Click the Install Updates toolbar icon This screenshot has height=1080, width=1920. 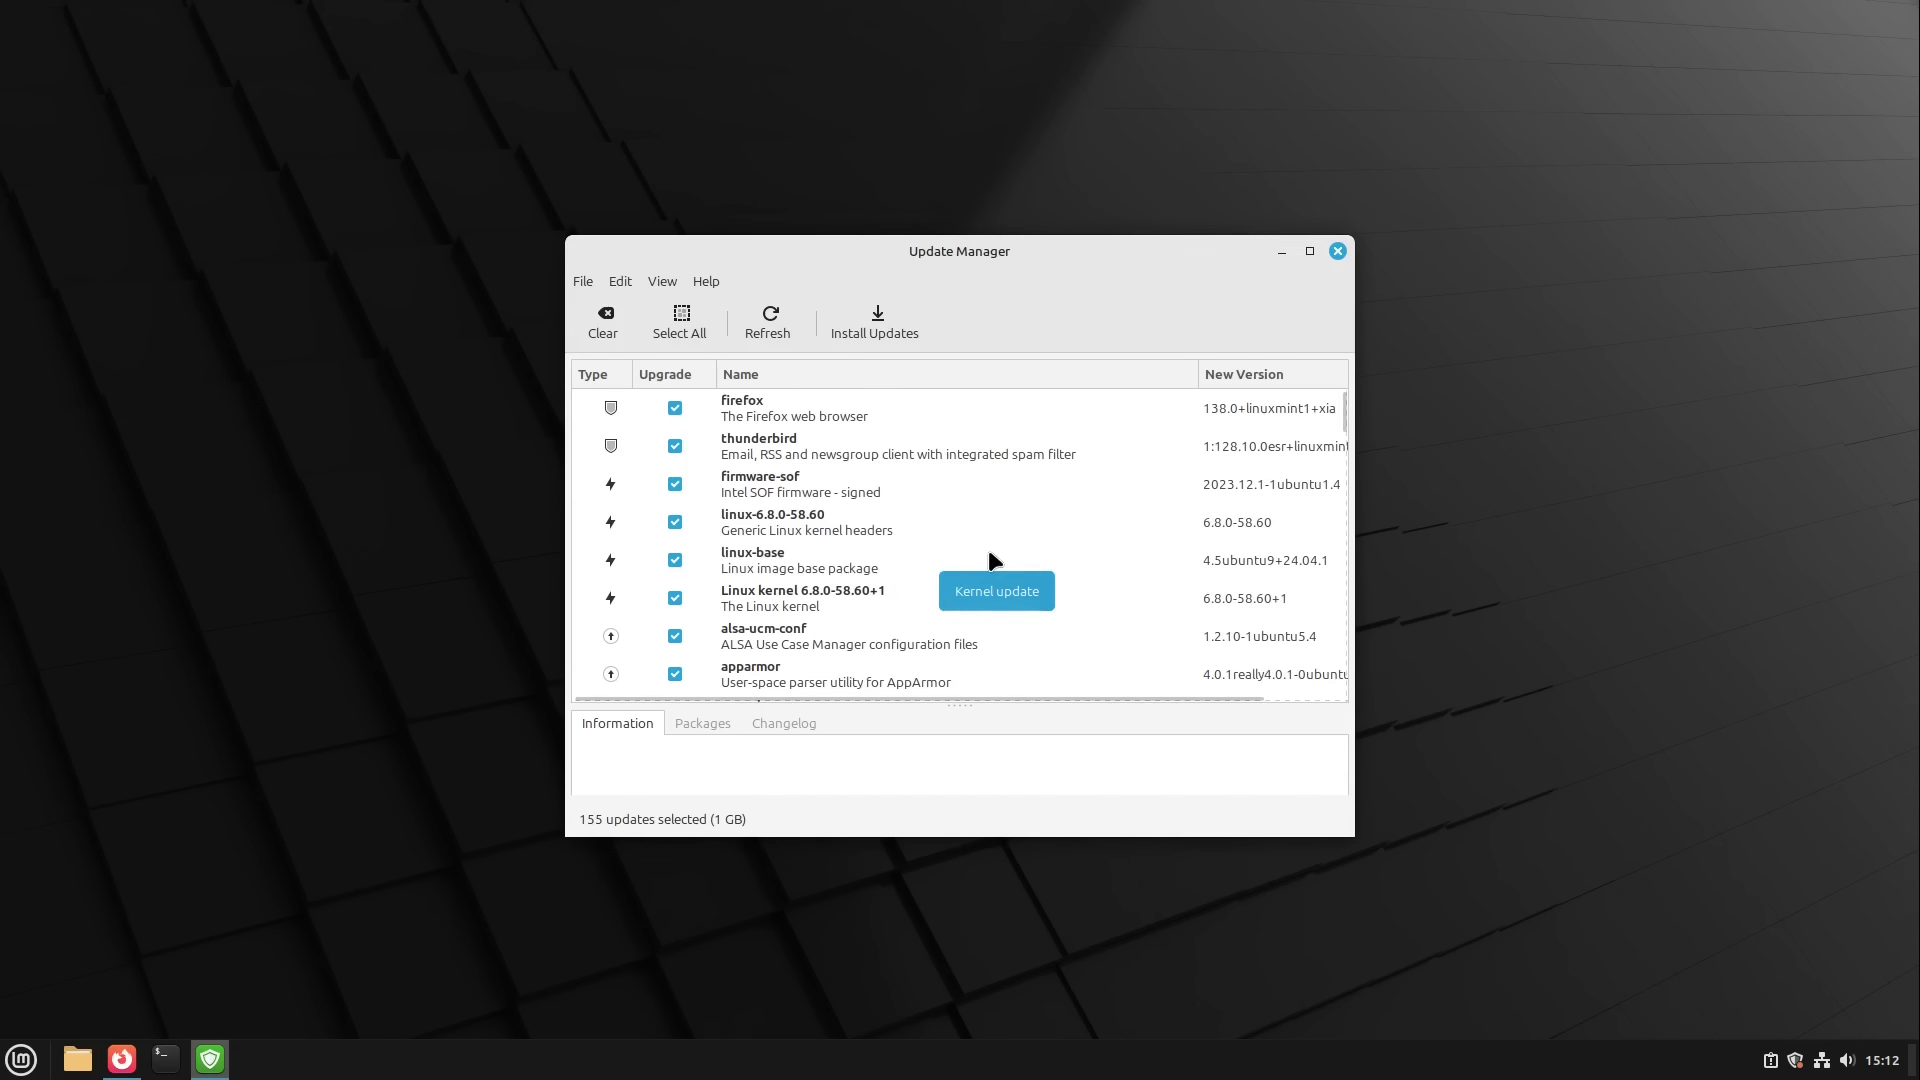[875, 313]
